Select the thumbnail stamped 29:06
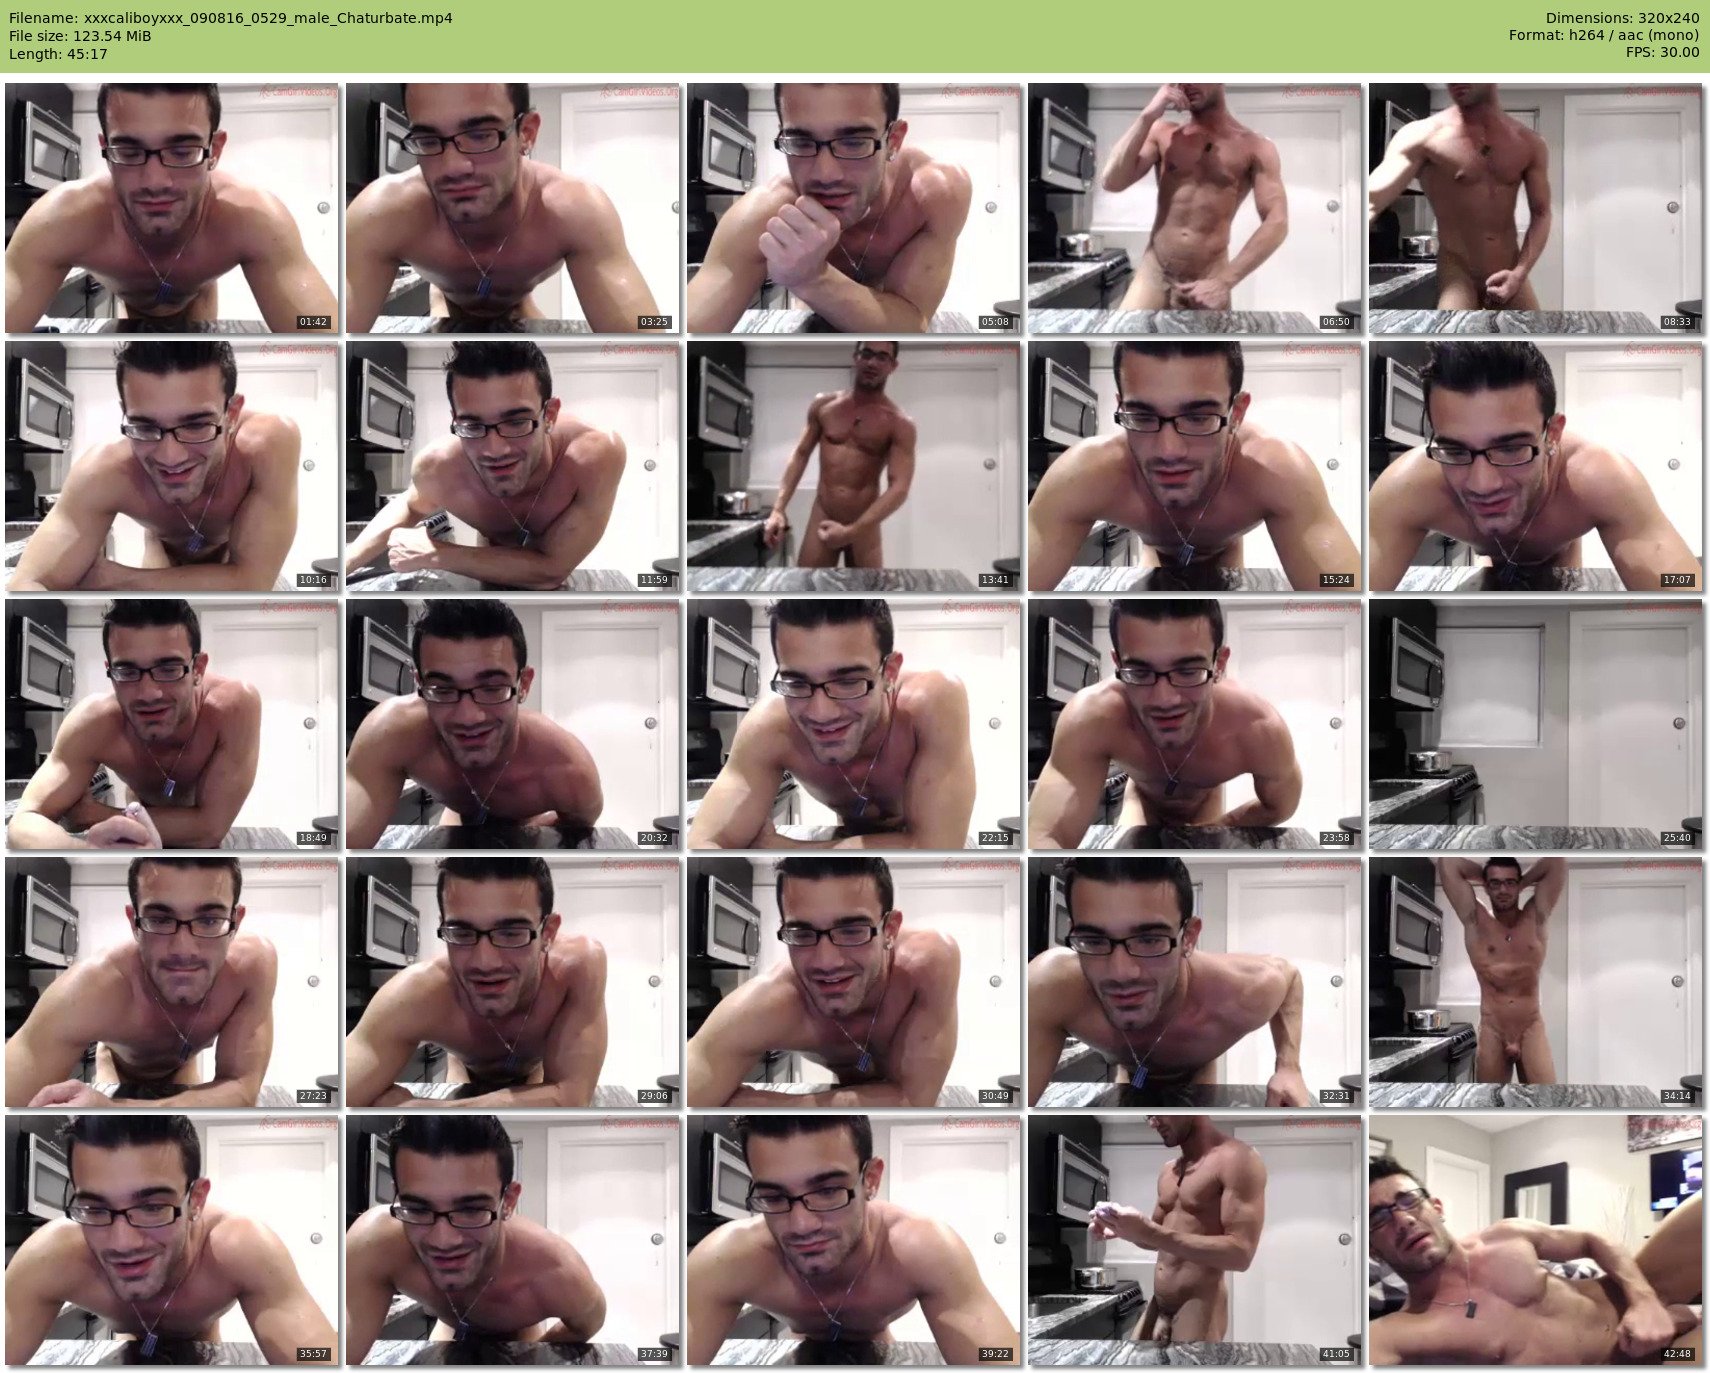Image resolution: width=1710 pixels, height=1373 pixels. pyautogui.click(x=513, y=982)
